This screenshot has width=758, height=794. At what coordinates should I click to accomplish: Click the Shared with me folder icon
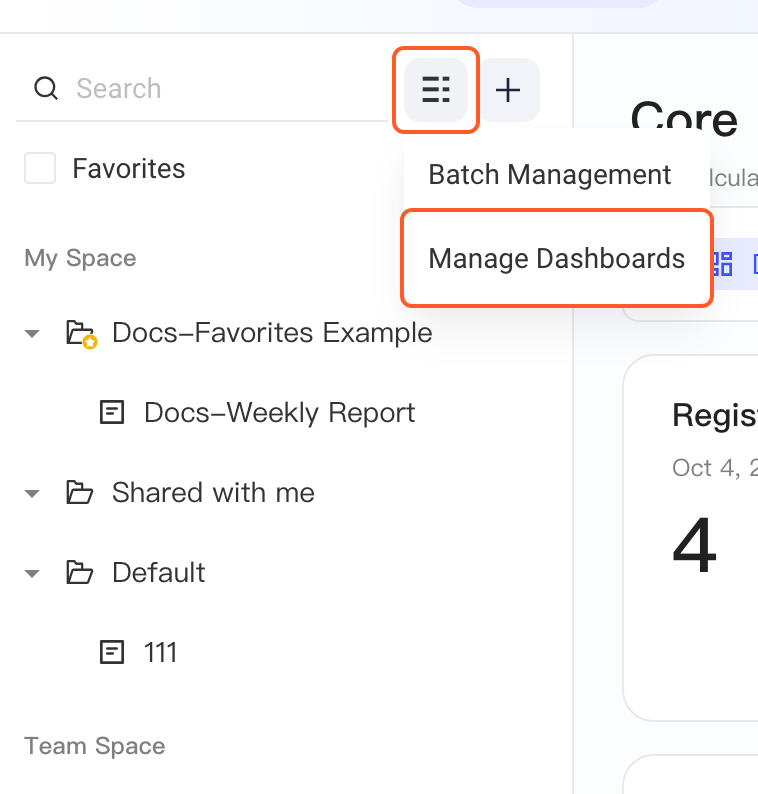click(x=79, y=492)
